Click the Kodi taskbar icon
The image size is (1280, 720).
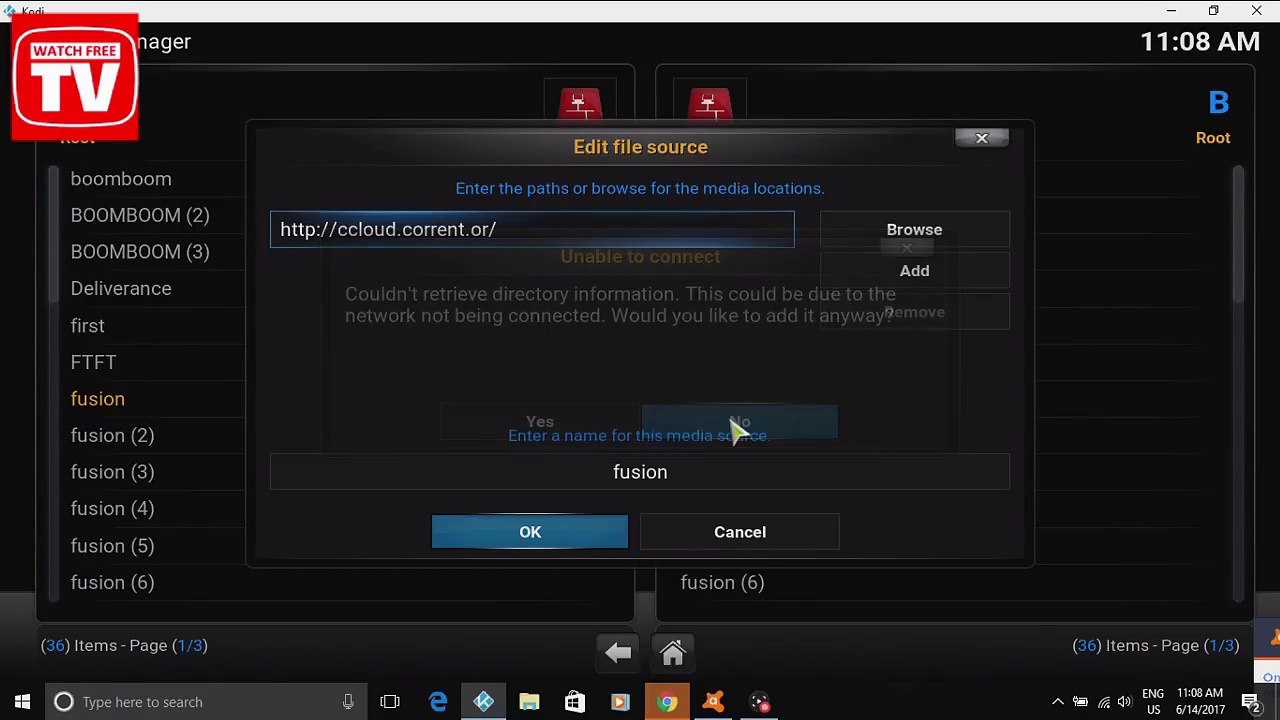pos(484,702)
